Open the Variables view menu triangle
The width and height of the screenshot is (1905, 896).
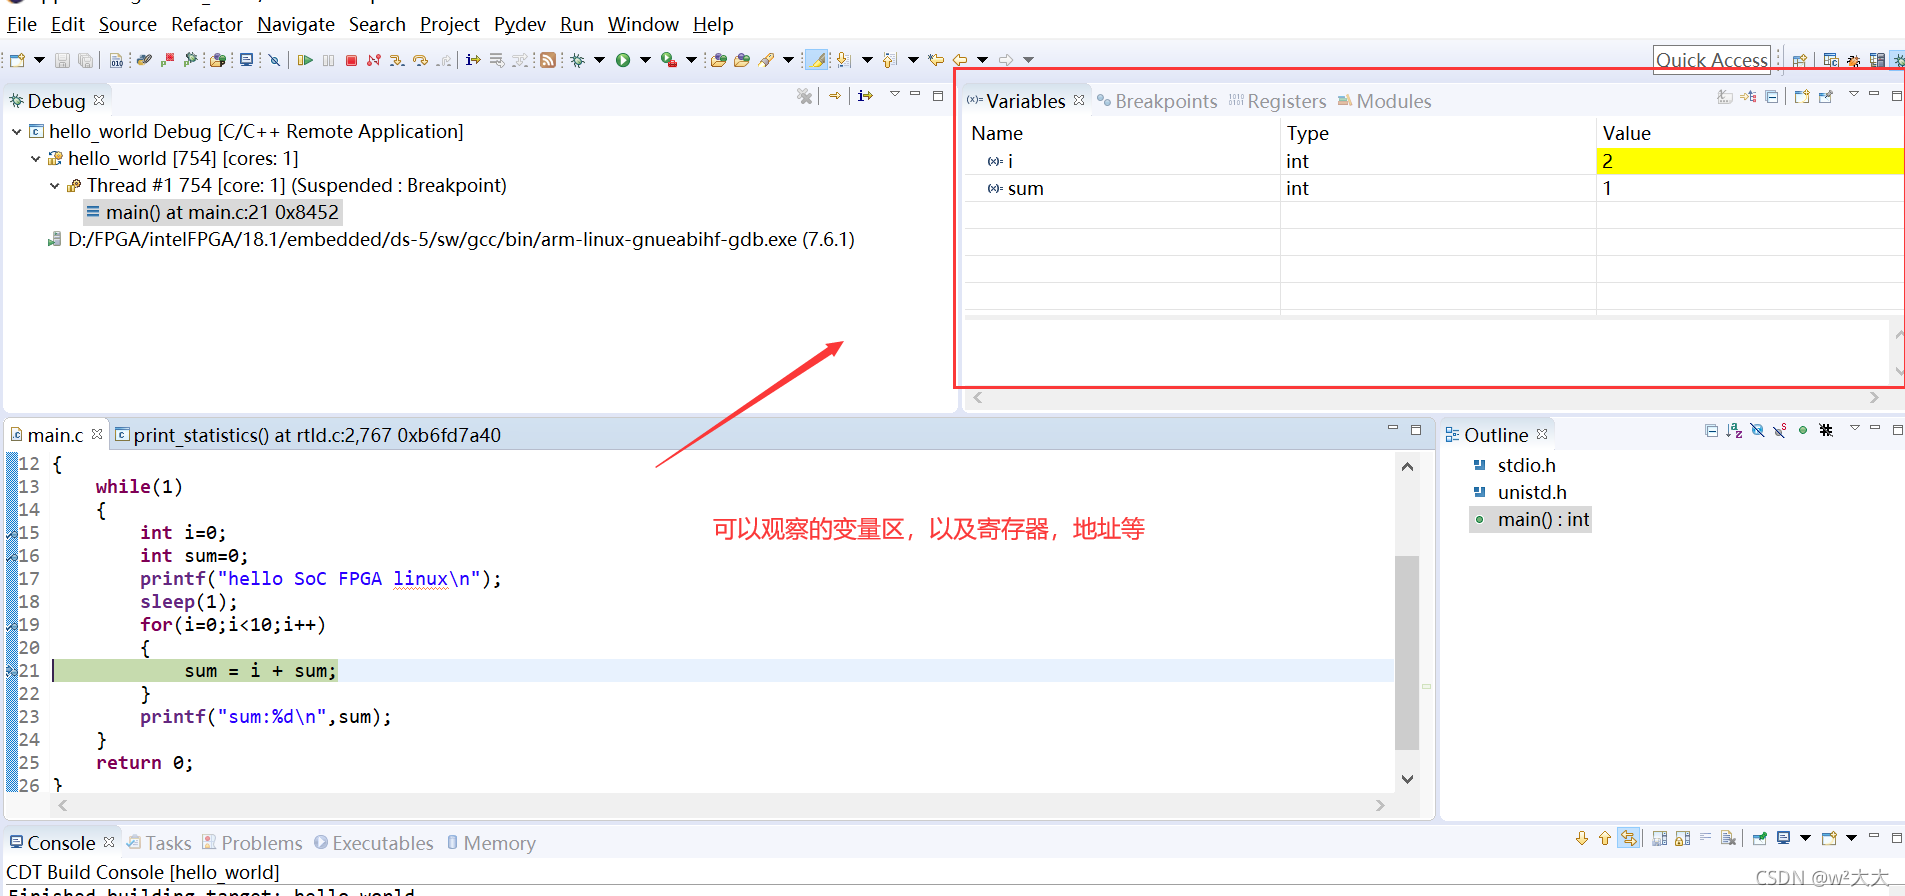pyautogui.click(x=1853, y=95)
